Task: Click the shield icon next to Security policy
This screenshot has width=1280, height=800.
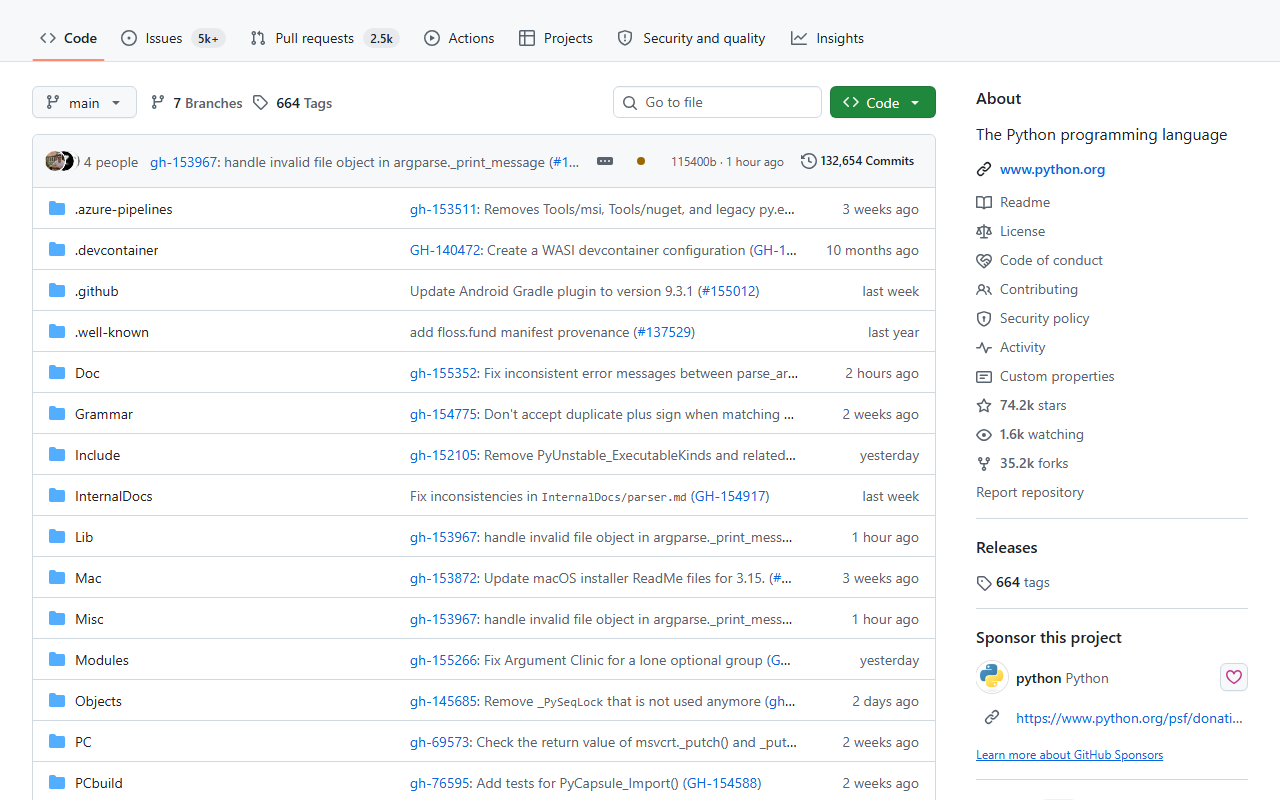Action: (984, 318)
